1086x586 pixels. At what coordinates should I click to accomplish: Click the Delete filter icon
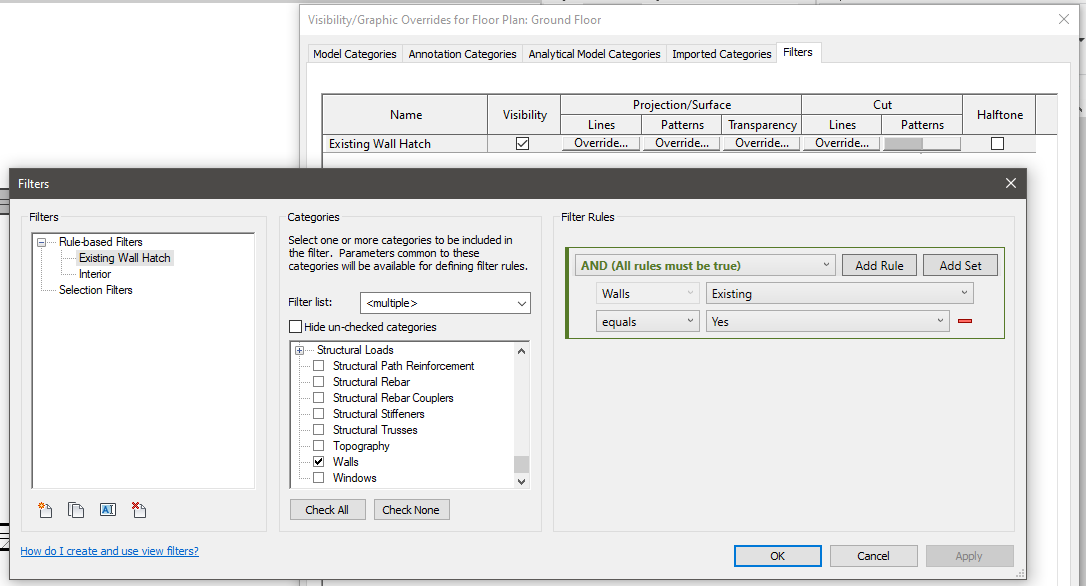(139, 510)
